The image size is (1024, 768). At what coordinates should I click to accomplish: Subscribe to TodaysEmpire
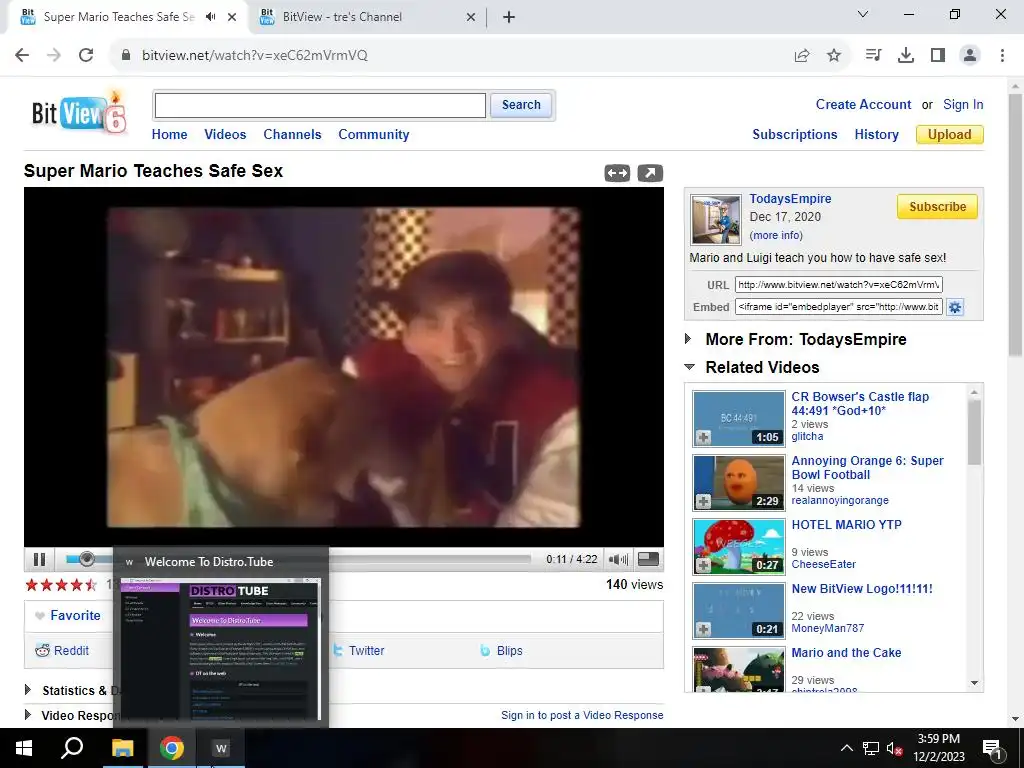pos(937,206)
